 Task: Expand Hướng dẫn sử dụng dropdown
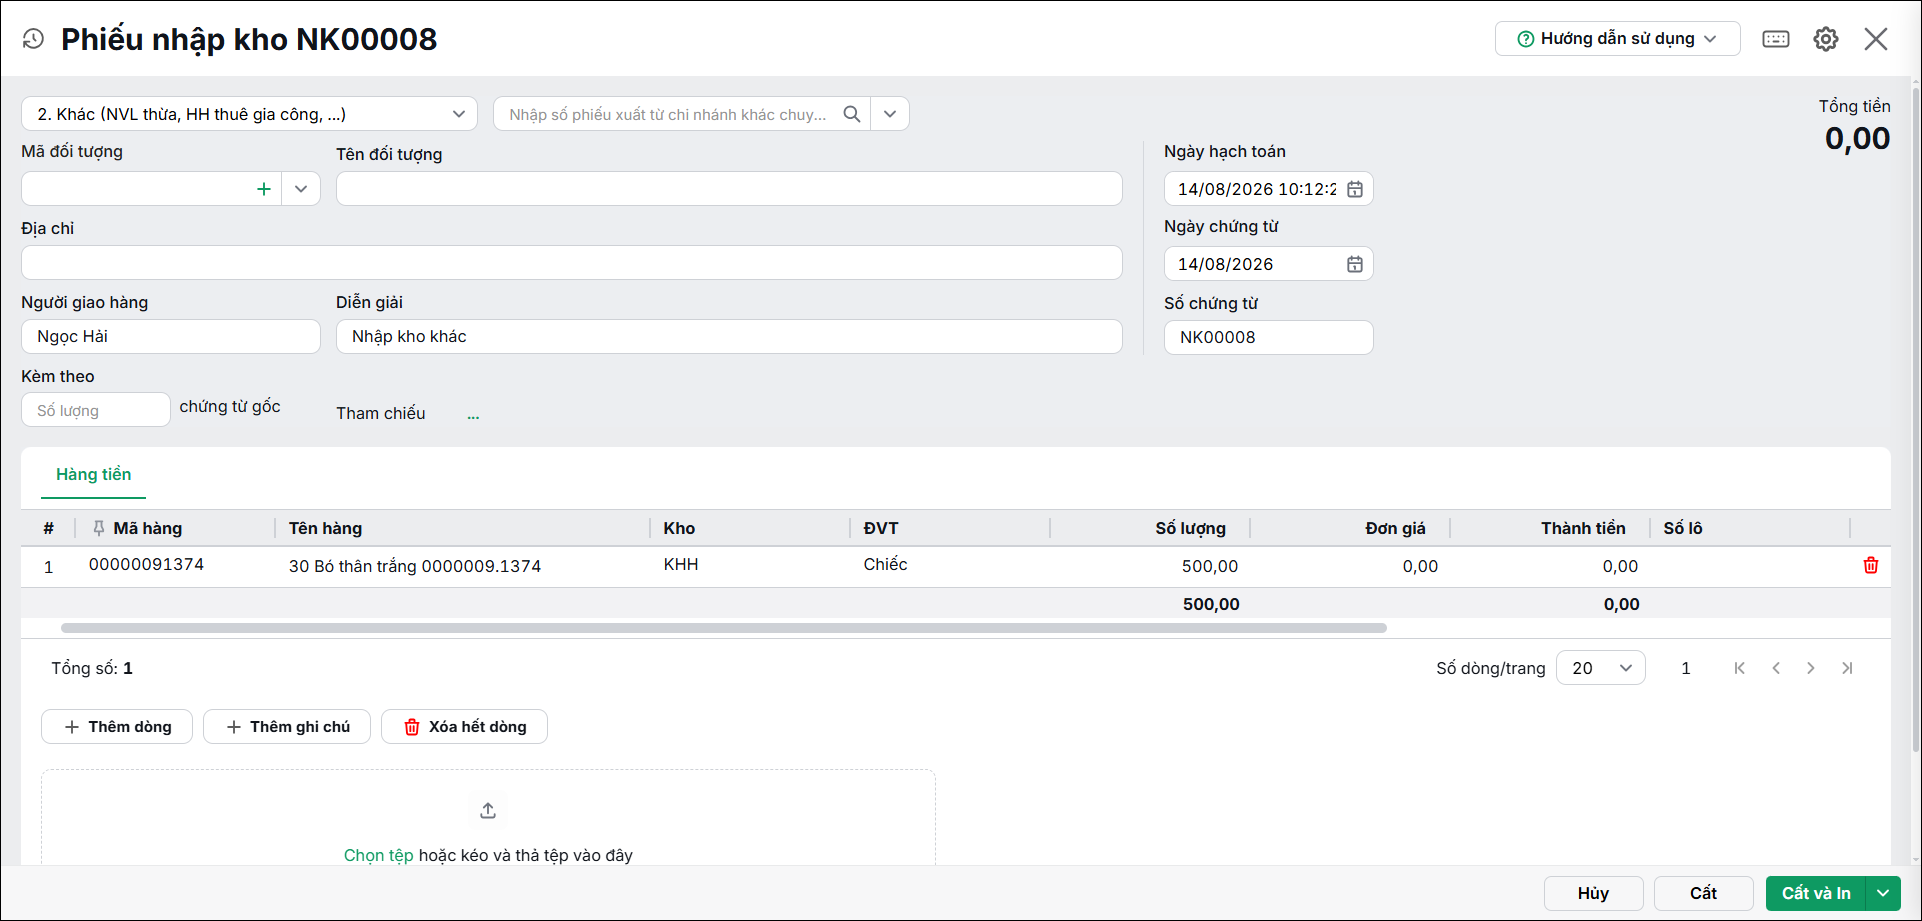pyautogui.click(x=1618, y=39)
